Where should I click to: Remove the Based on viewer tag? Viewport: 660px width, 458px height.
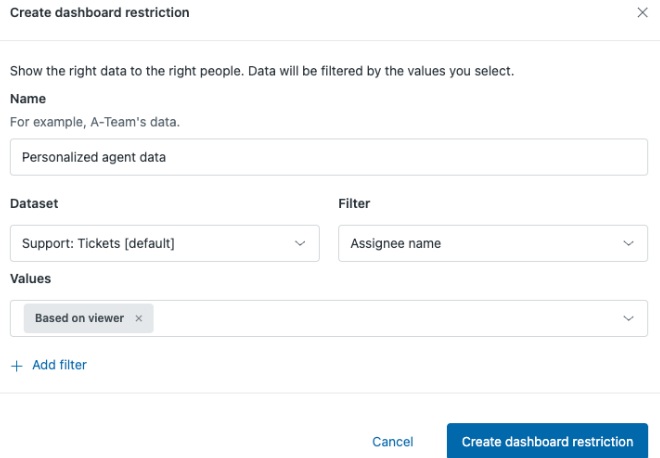click(x=139, y=319)
